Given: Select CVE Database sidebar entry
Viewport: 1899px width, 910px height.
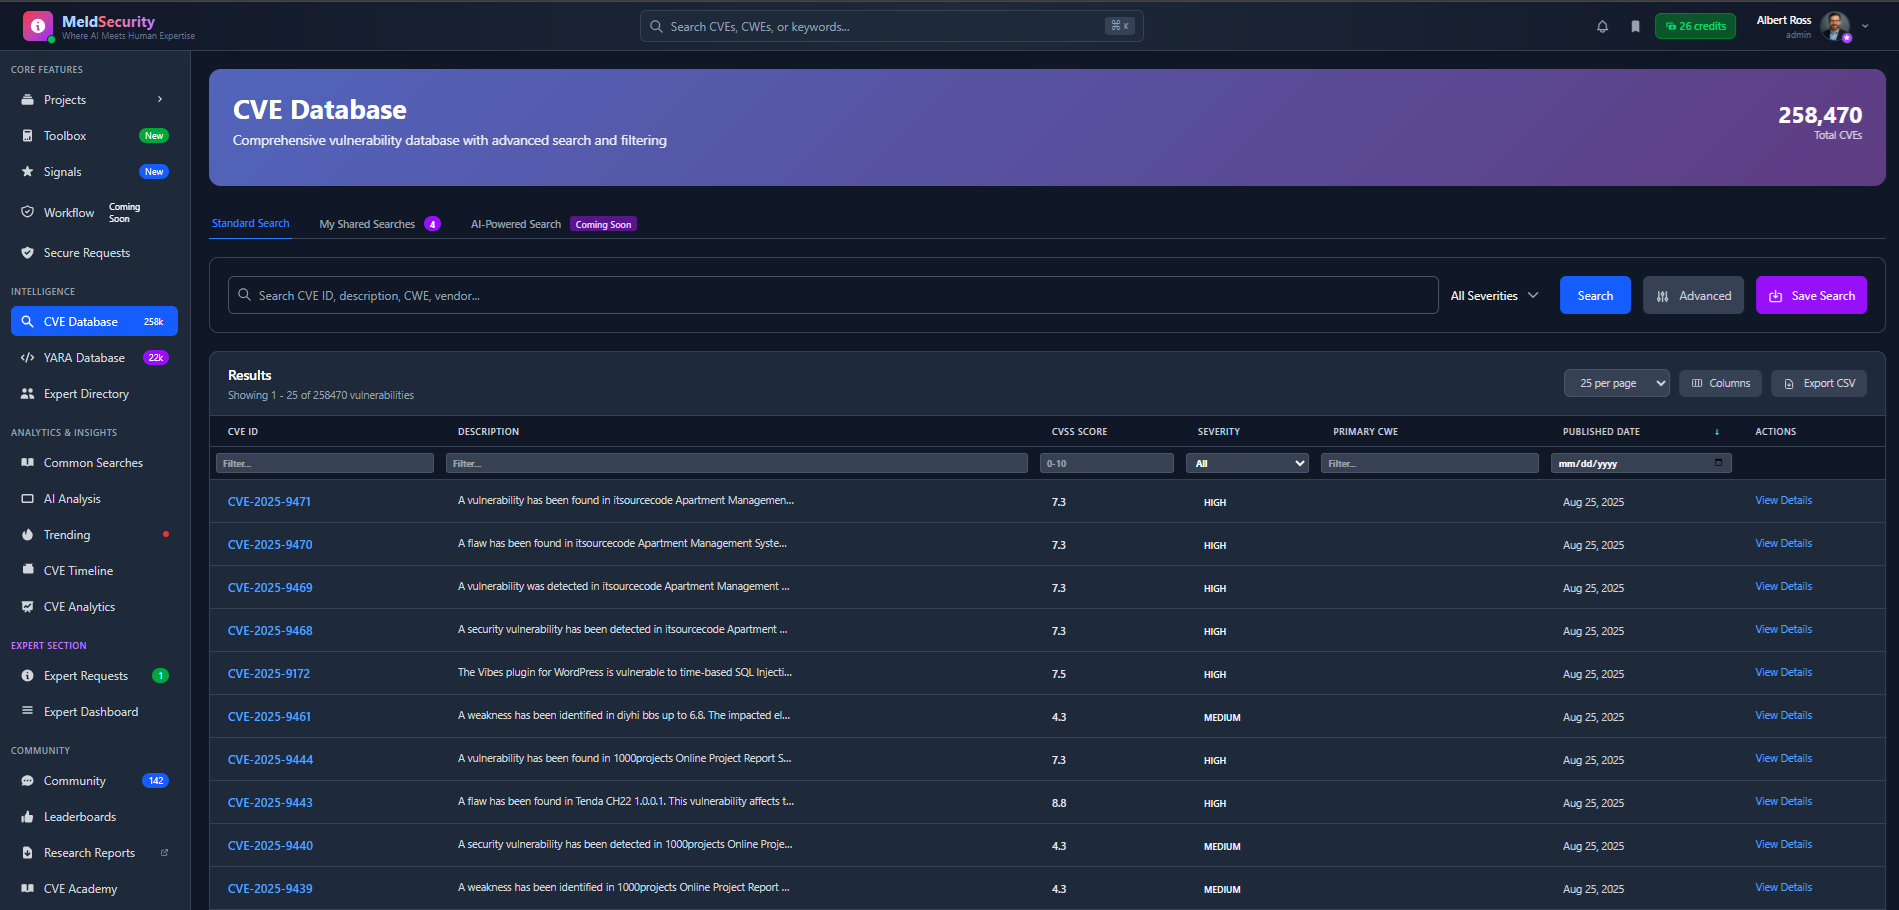Looking at the screenshot, I should pyautogui.click(x=94, y=321).
